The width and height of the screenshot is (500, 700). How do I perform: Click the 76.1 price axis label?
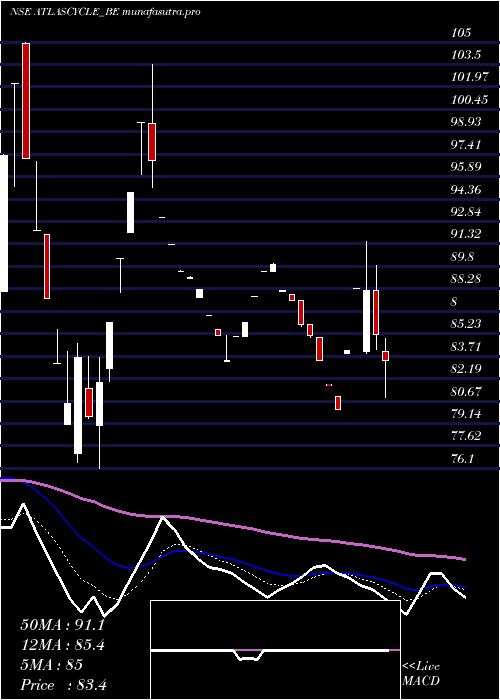(x=463, y=459)
